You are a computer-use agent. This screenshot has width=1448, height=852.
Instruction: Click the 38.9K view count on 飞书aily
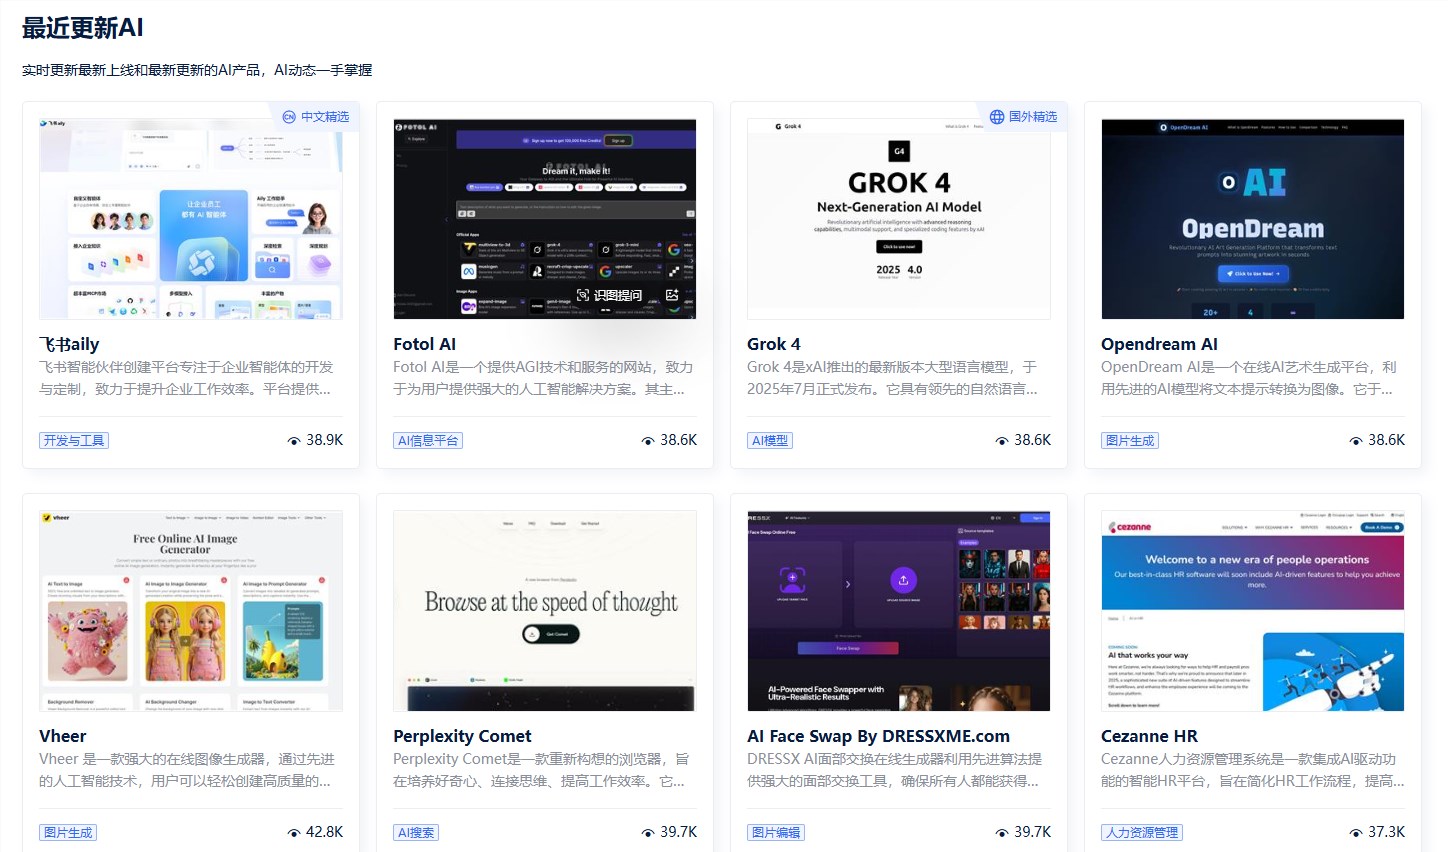tap(325, 440)
